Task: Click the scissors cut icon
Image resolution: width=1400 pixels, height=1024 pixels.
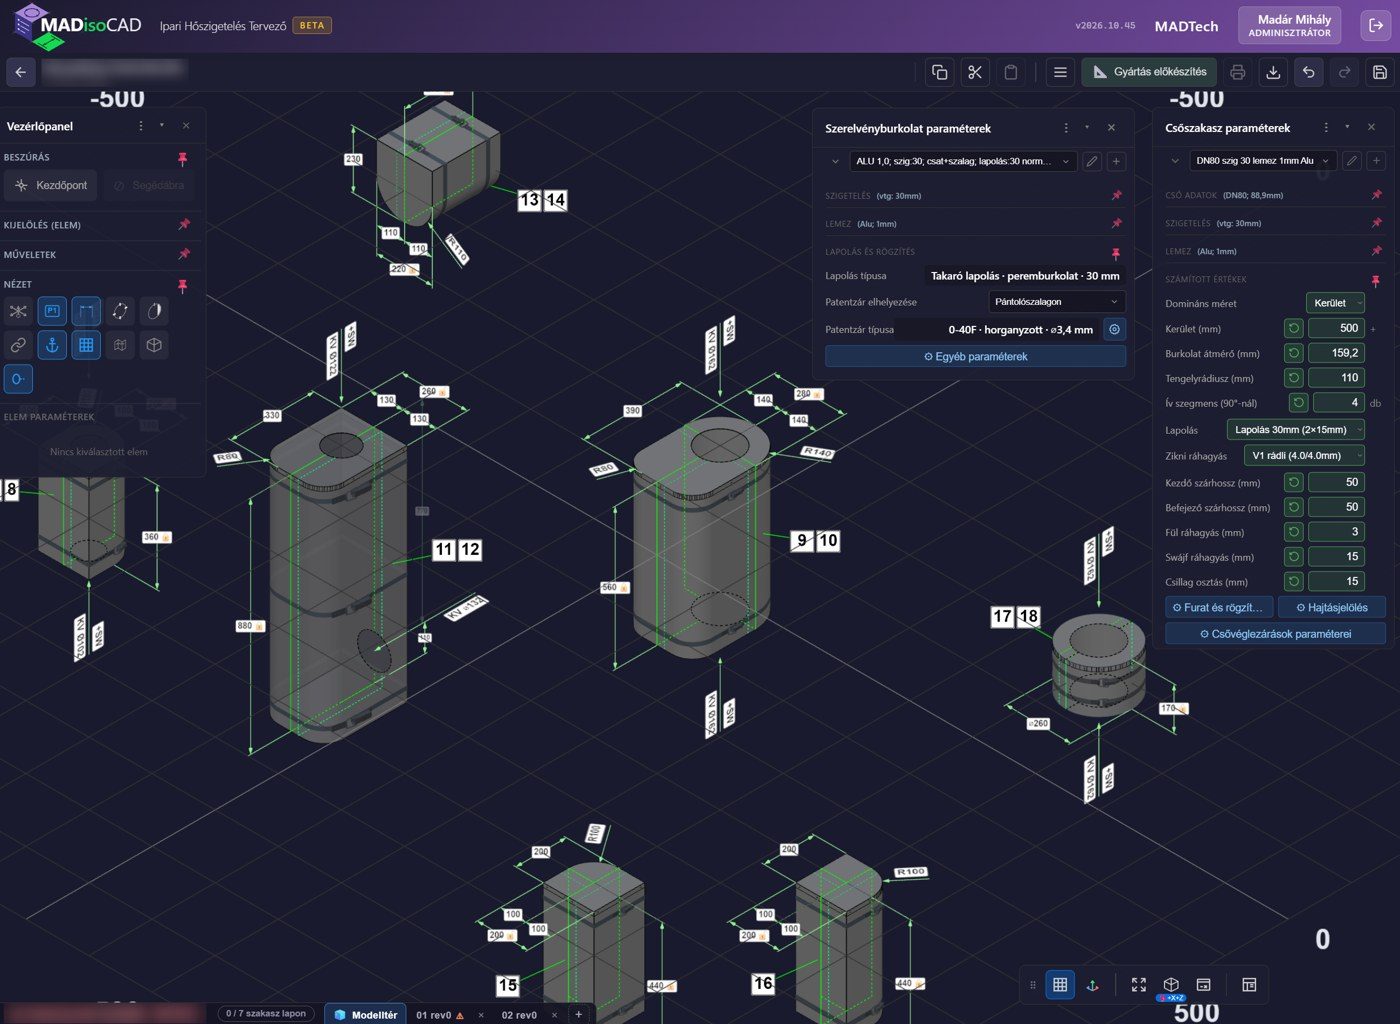Action: pos(975,72)
